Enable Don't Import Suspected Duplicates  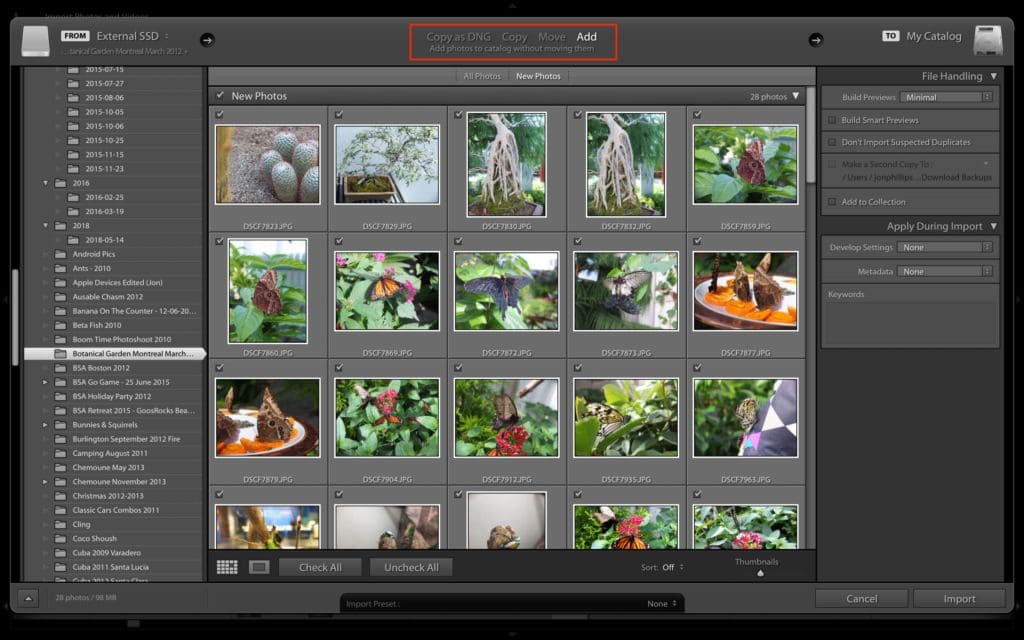(x=832, y=142)
